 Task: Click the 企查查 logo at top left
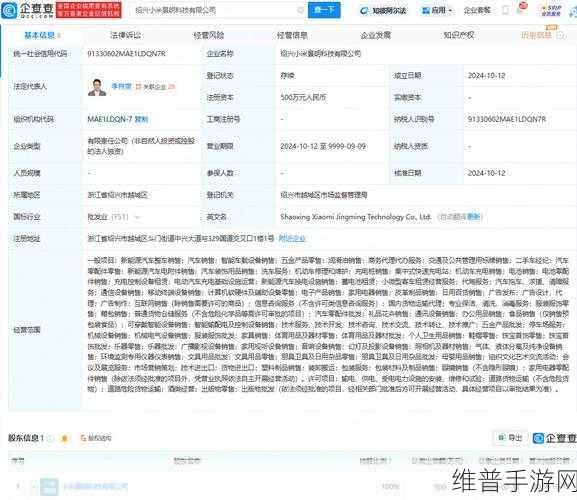pyautogui.click(x=28, y=10)
